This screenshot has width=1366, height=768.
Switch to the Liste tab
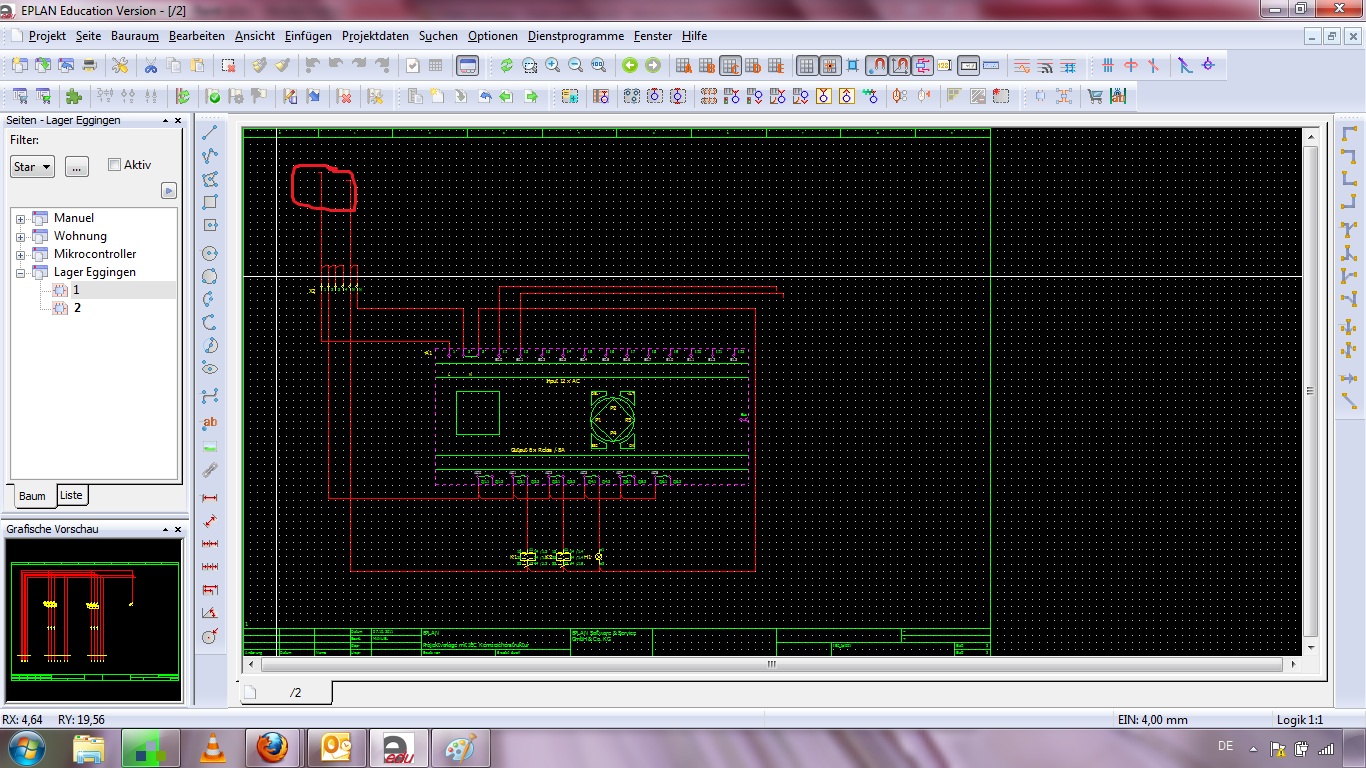point(71,495)
